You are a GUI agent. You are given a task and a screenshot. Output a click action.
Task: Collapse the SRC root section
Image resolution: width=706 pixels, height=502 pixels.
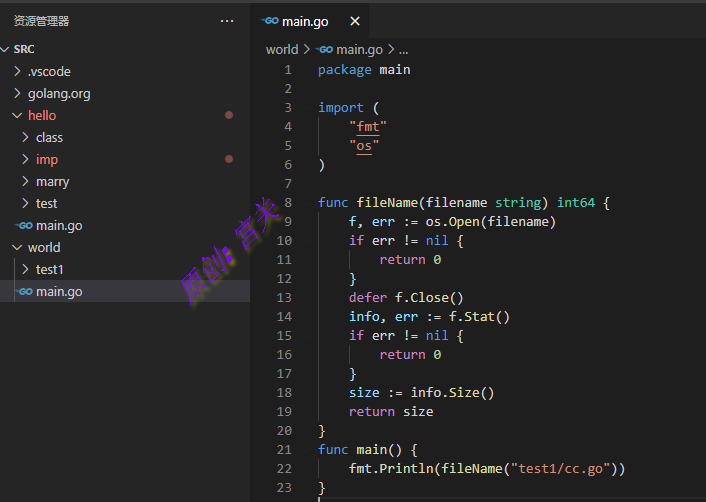click(6, 49)
